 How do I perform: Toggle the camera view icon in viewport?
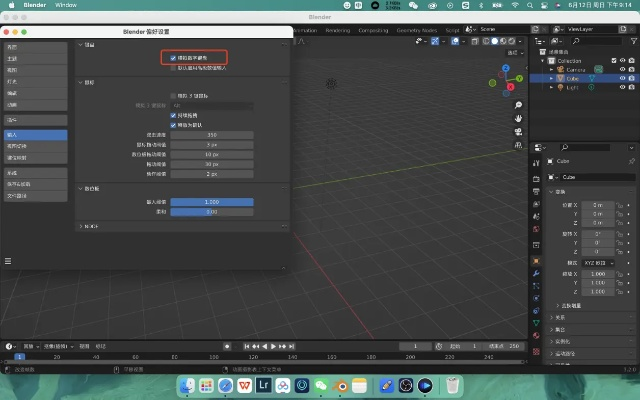pyautogui.click(x=518, y=133)
